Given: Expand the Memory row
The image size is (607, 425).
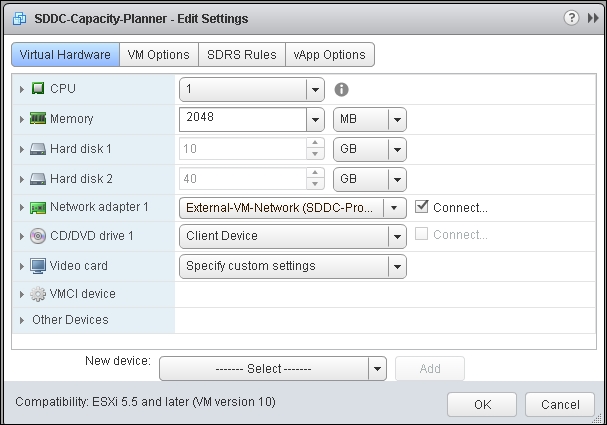Looking at the screenshot, I should click(x=22, y=119).
